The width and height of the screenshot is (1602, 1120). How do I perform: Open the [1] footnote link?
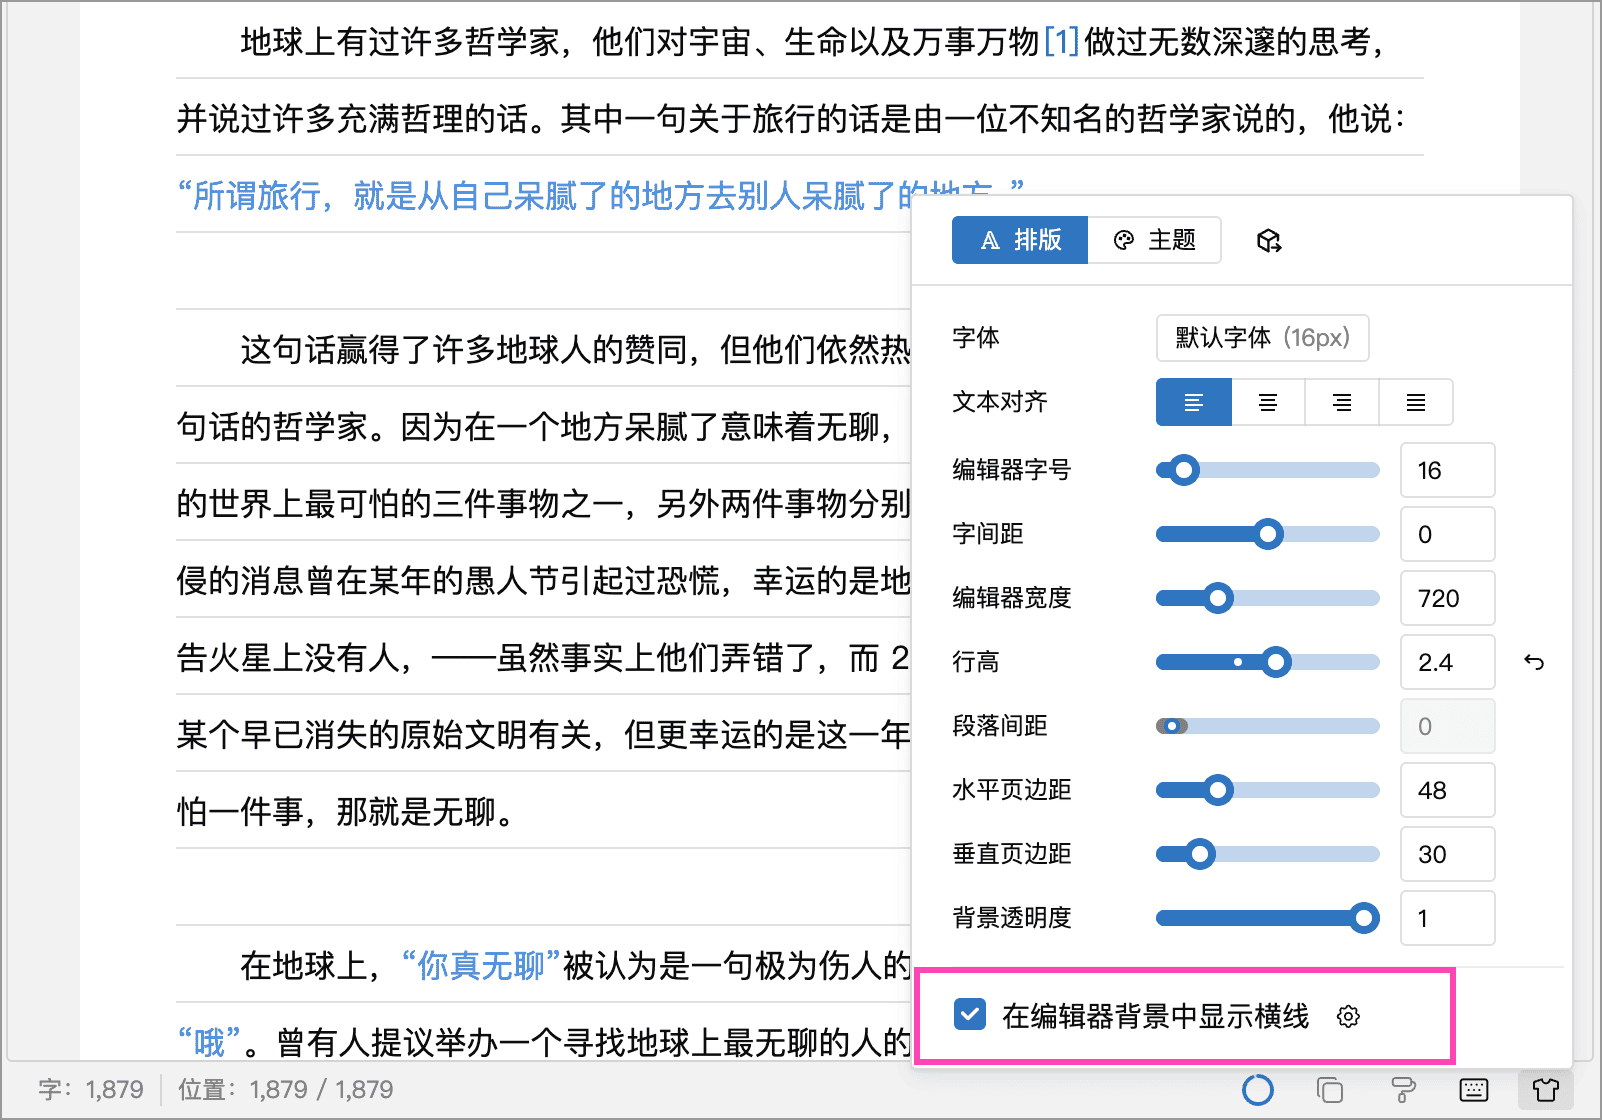(1061, 42)
